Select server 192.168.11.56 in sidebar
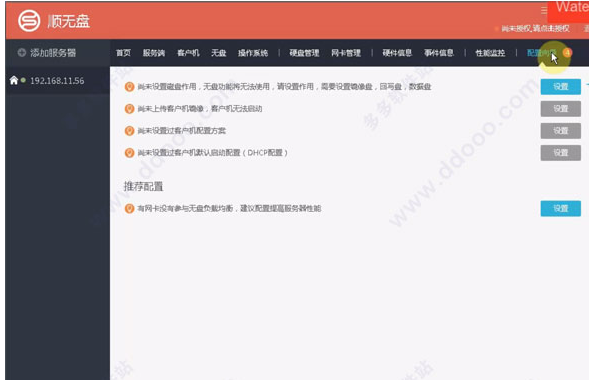Image resolution: width=589 pixels, height=380 pixels. pos(57,80)
